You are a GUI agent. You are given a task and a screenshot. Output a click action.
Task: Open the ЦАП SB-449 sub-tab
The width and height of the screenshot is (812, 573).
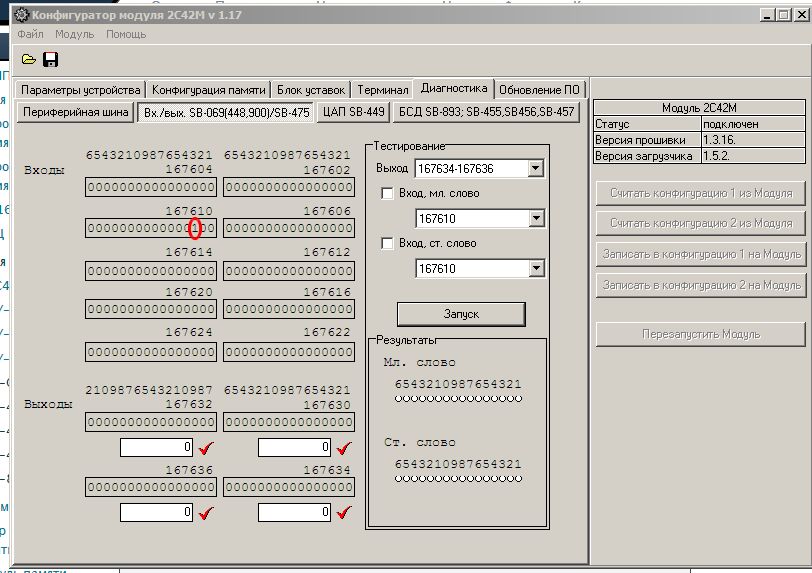coord(354,112)
